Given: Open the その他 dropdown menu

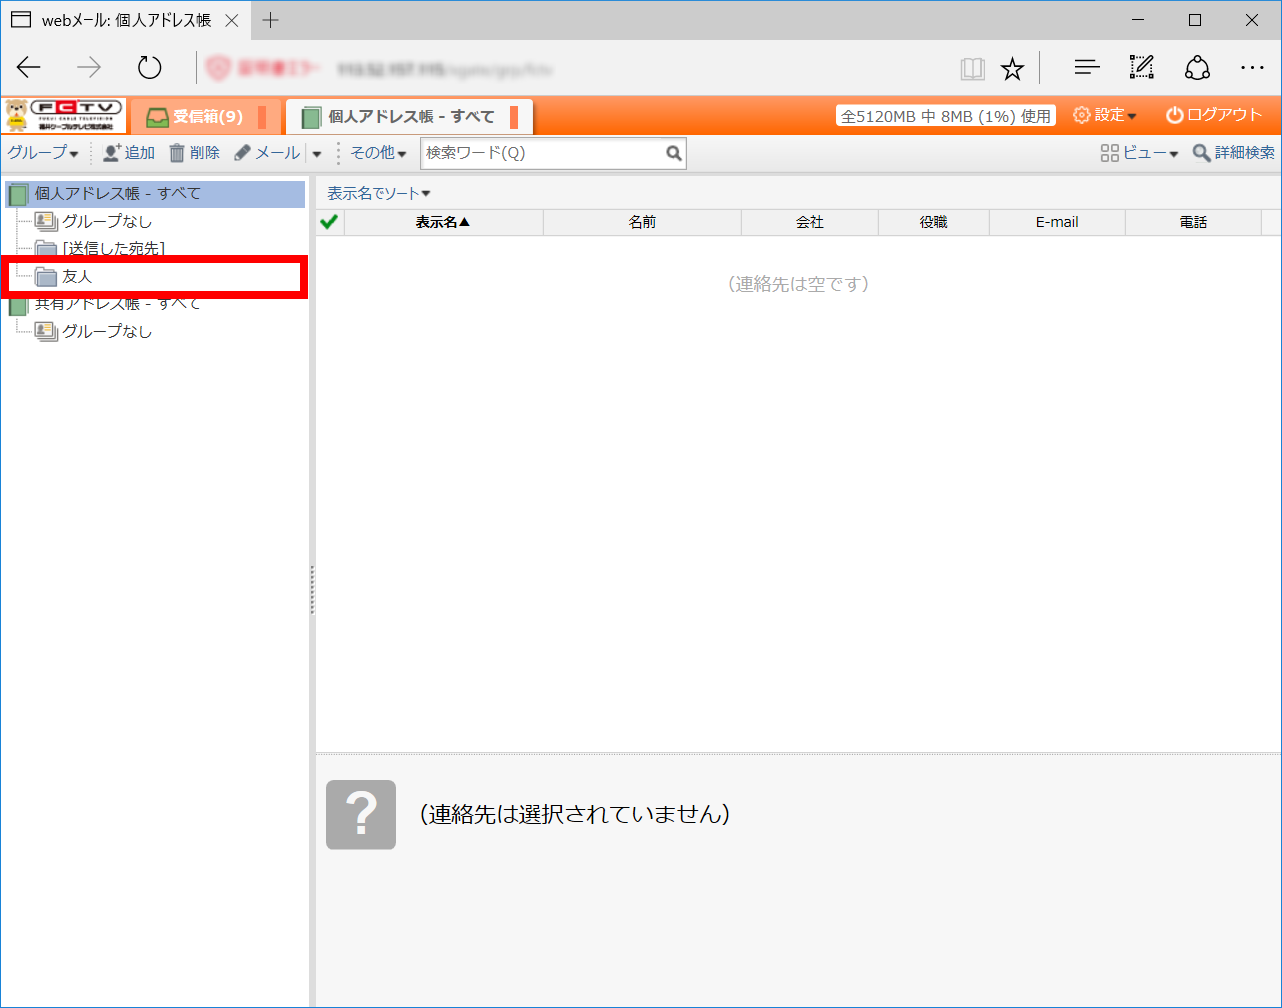Looking at the screenshot, I should [x=378, y=153].
